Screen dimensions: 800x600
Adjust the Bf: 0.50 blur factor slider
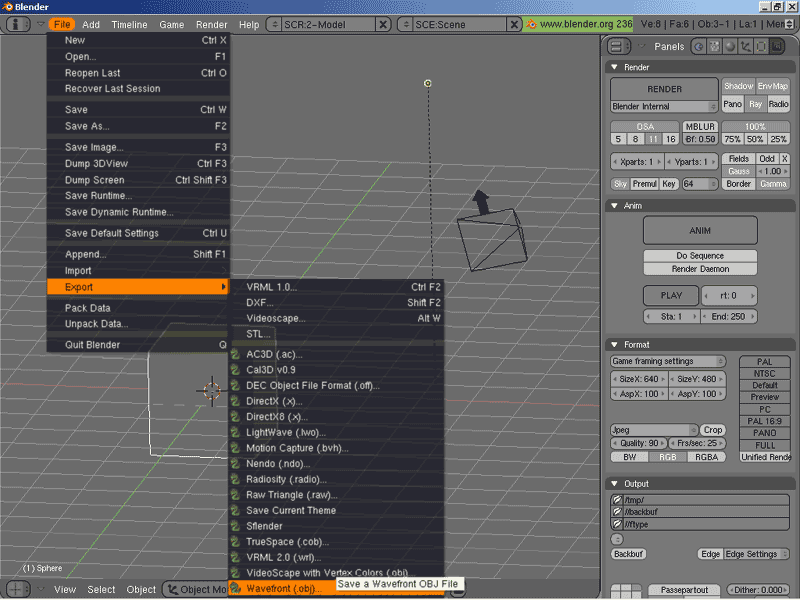tap(700, 139)
